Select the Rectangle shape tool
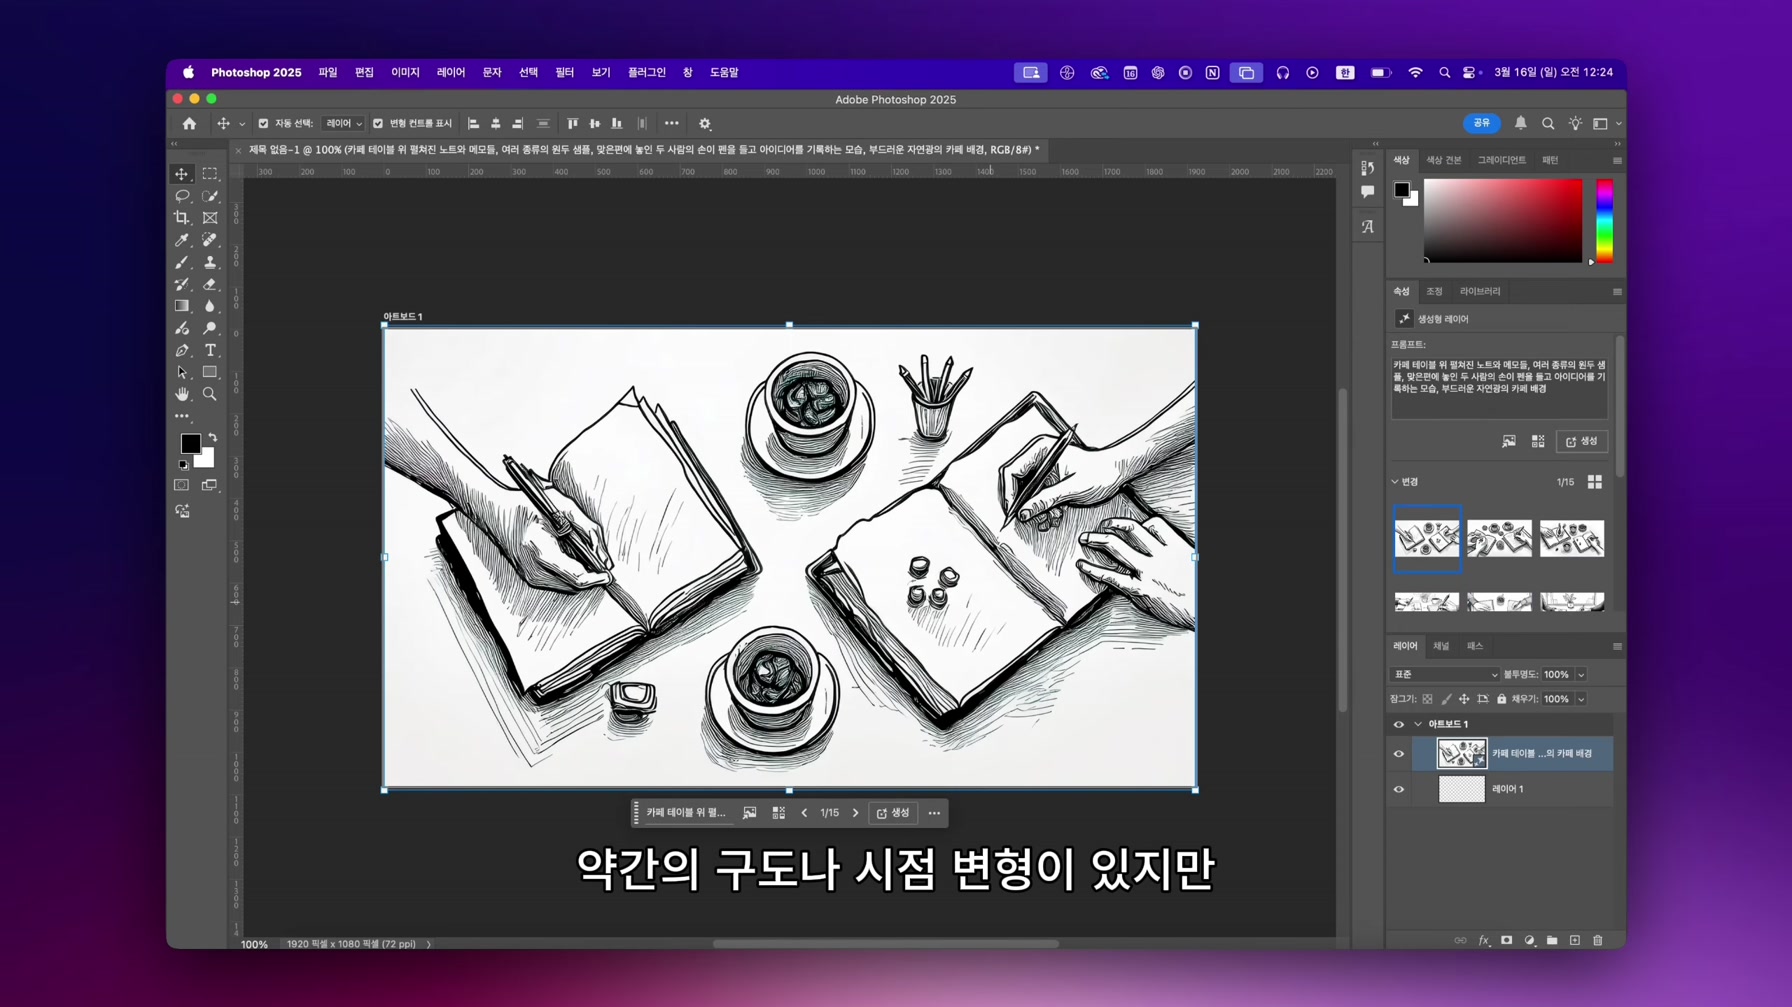 tap(210, 372)
